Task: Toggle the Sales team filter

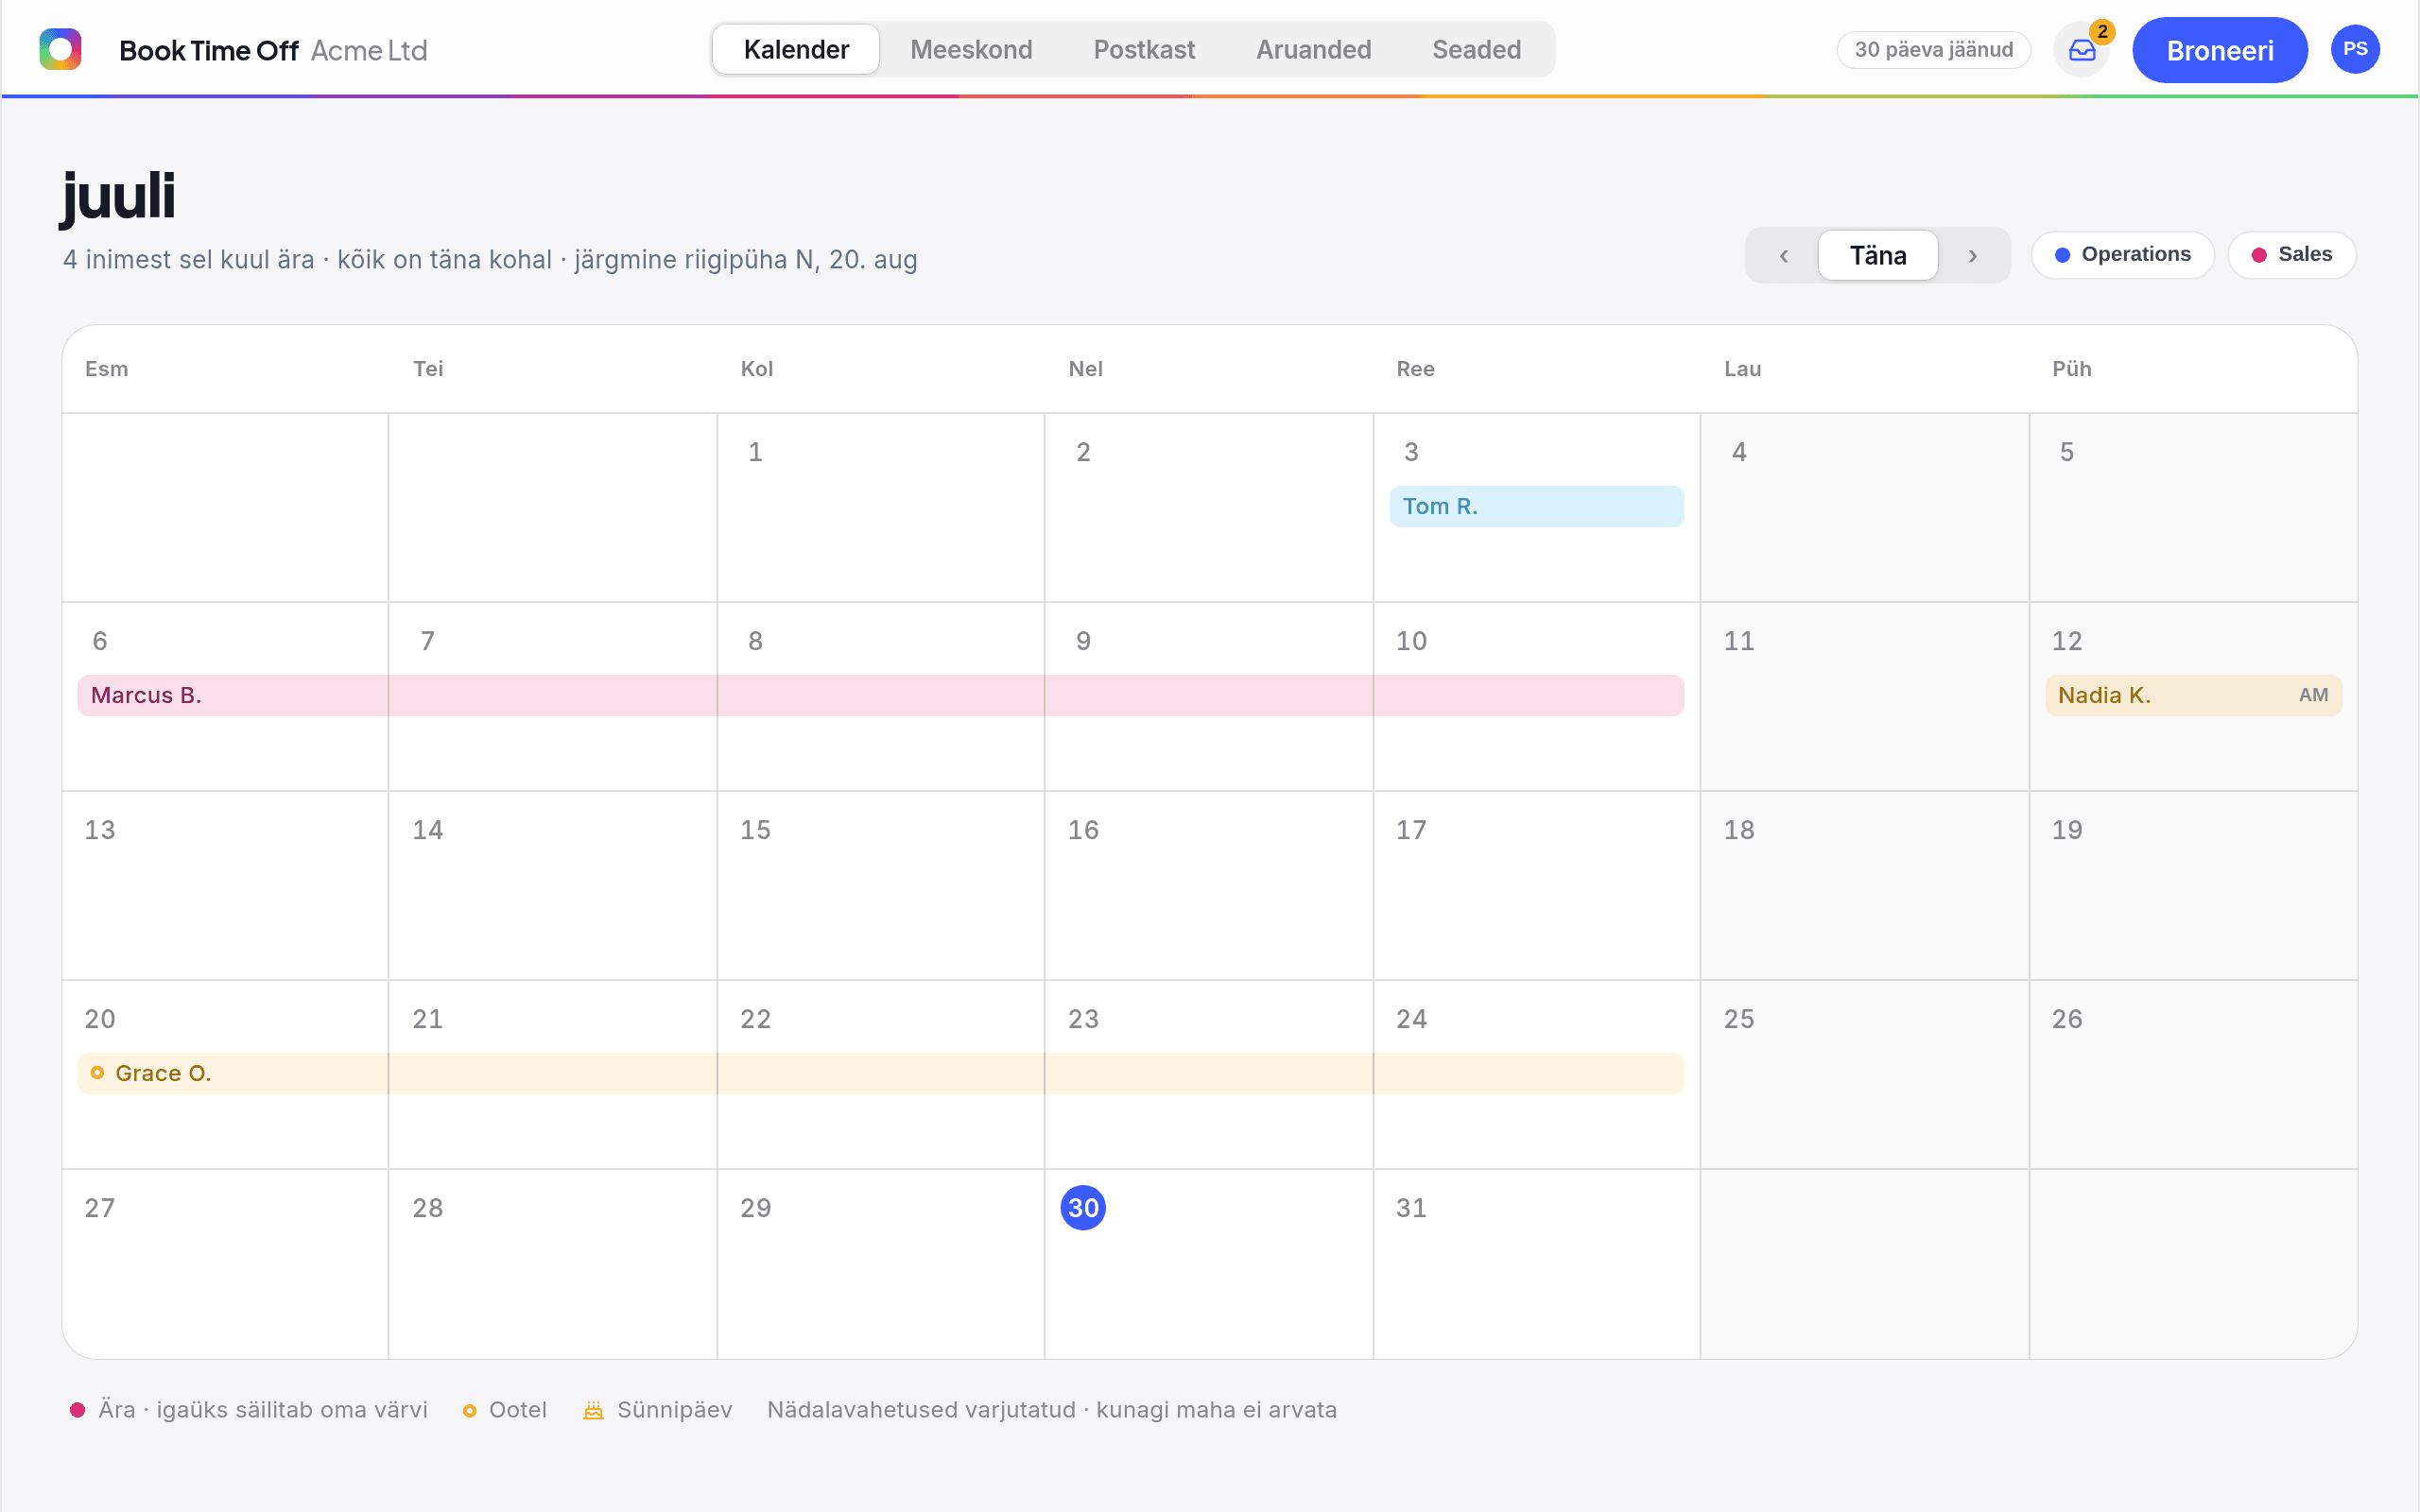Action: pos(2291,255)
